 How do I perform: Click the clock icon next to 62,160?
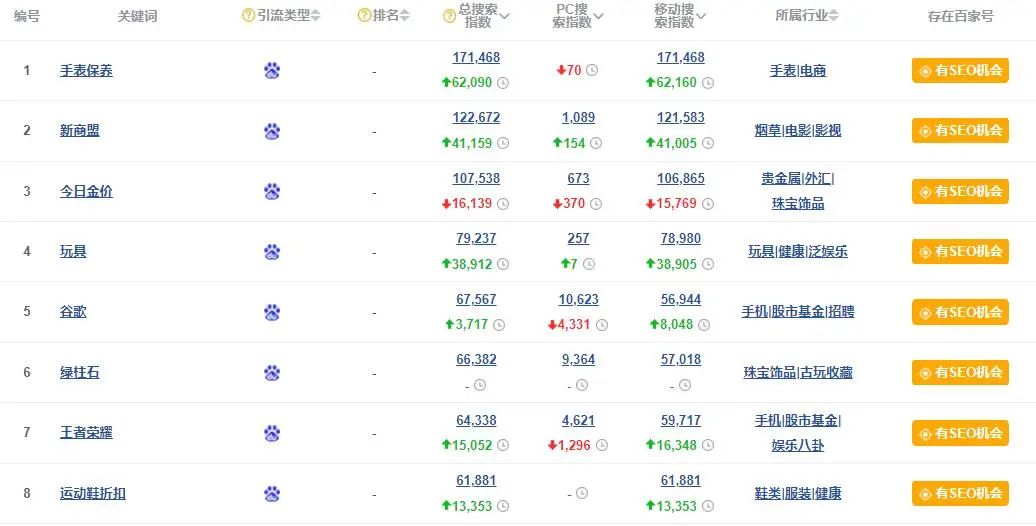[x=708, y=83]
